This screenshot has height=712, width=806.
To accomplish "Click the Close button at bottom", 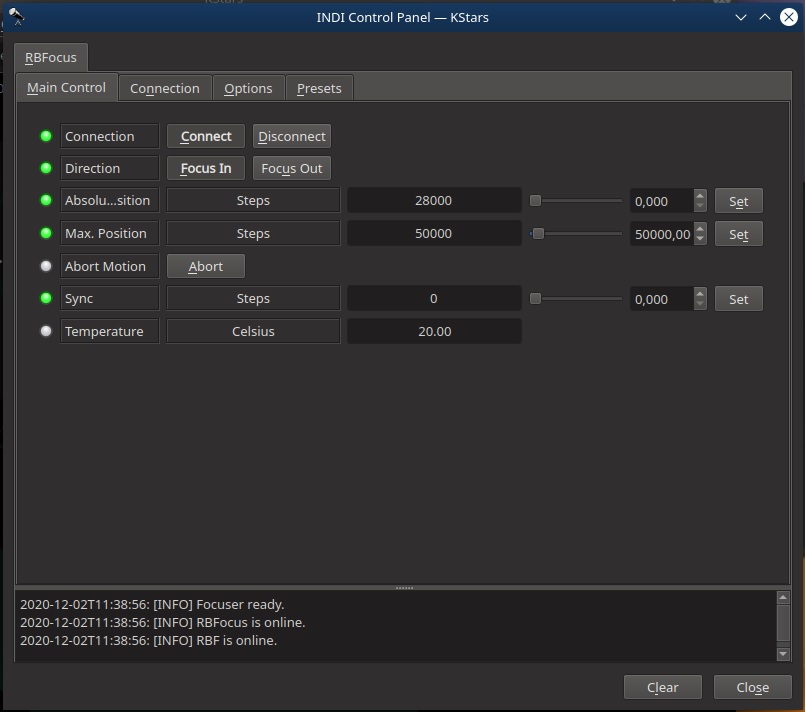I will pos(753,687).
